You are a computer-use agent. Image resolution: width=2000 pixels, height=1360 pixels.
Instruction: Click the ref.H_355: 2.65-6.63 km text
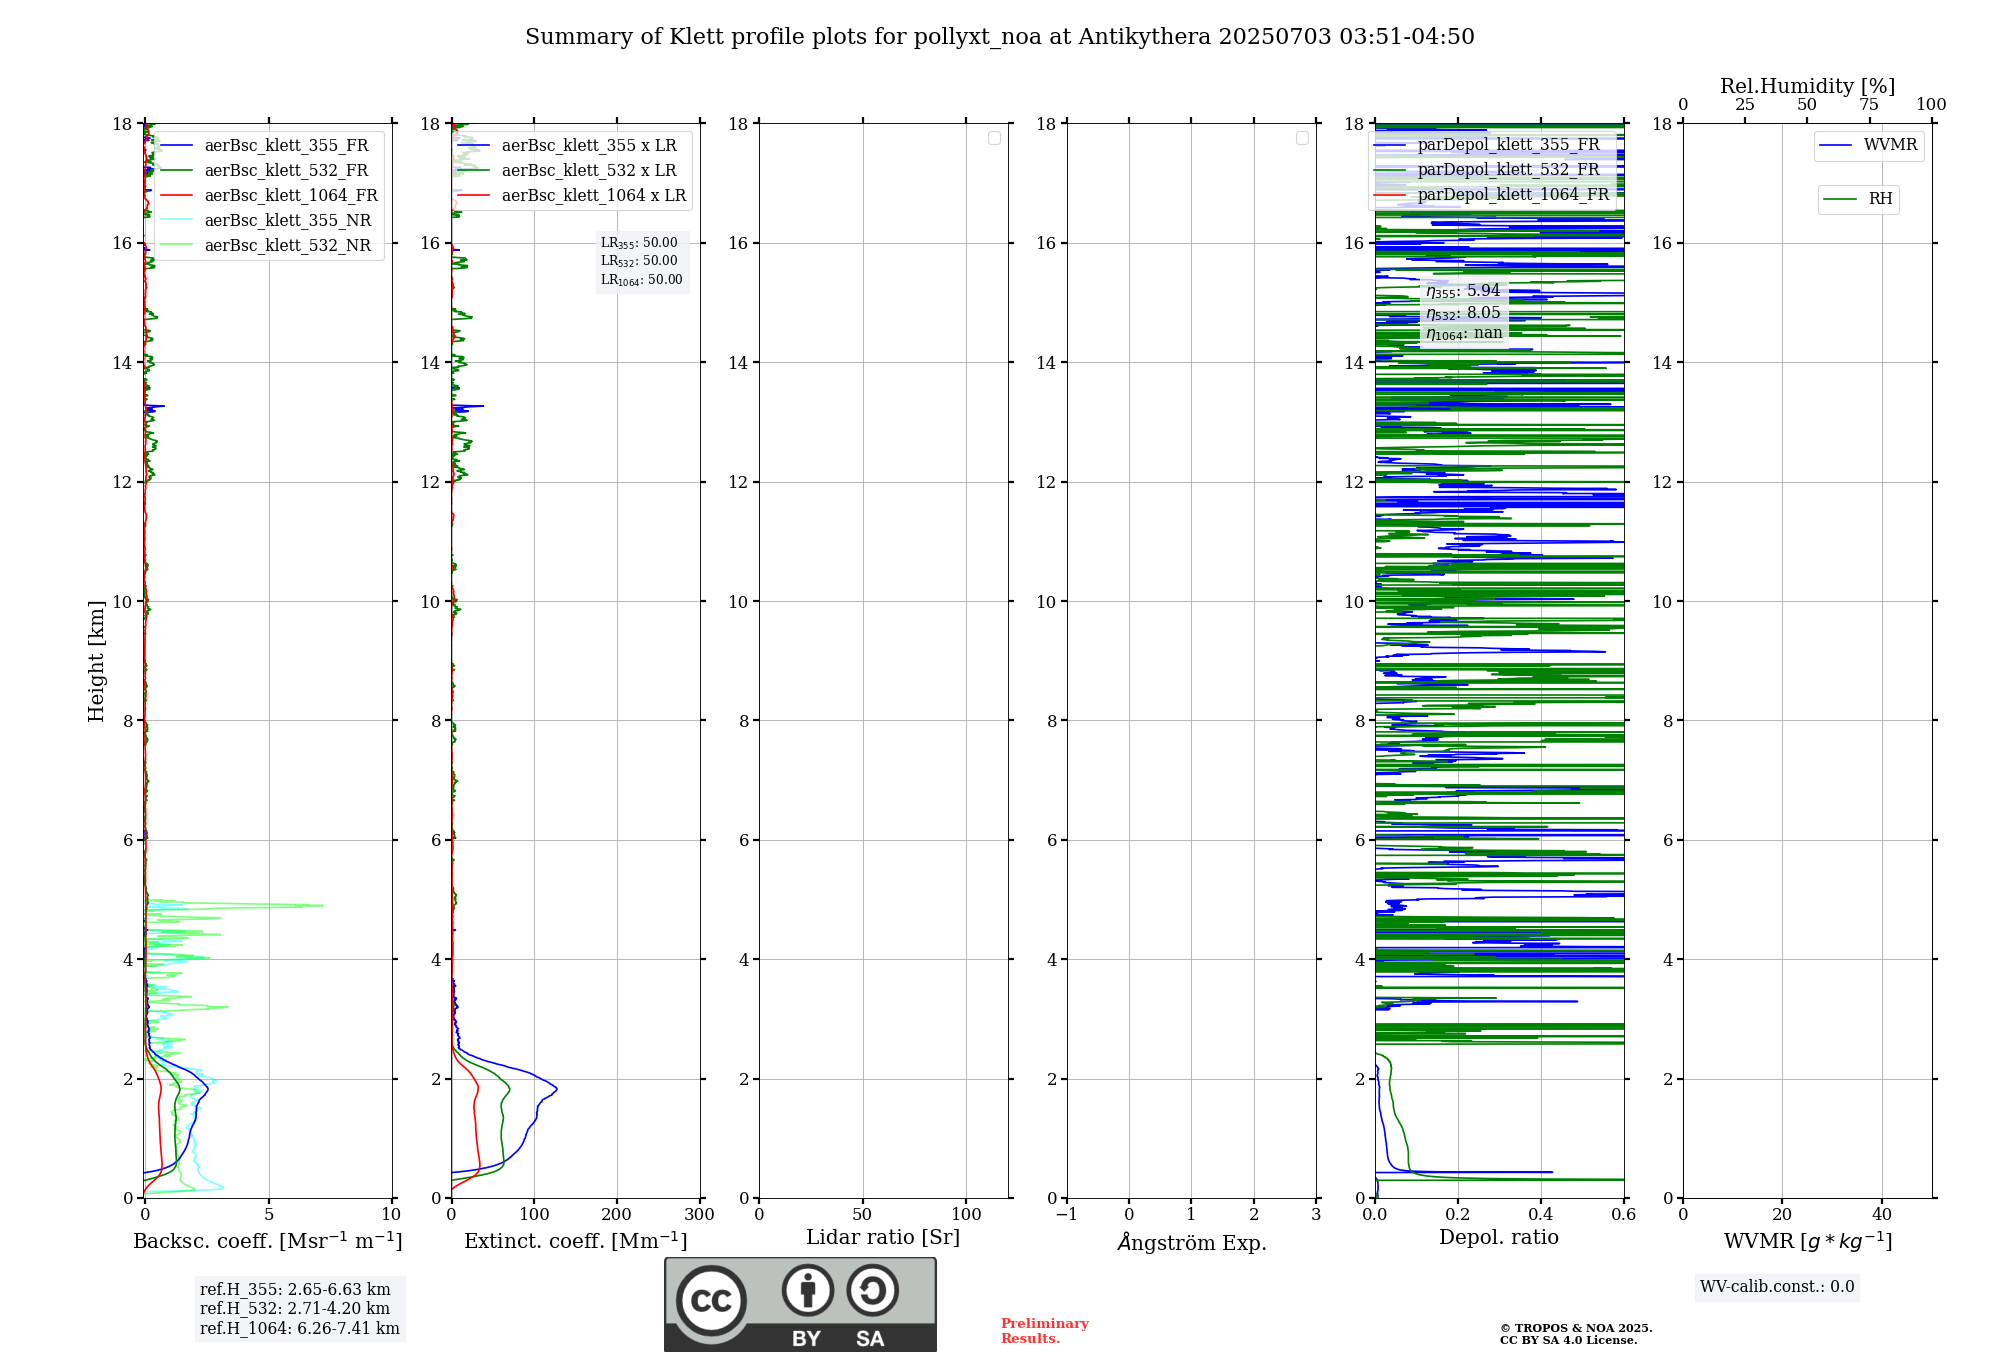tap(295, 1290)
